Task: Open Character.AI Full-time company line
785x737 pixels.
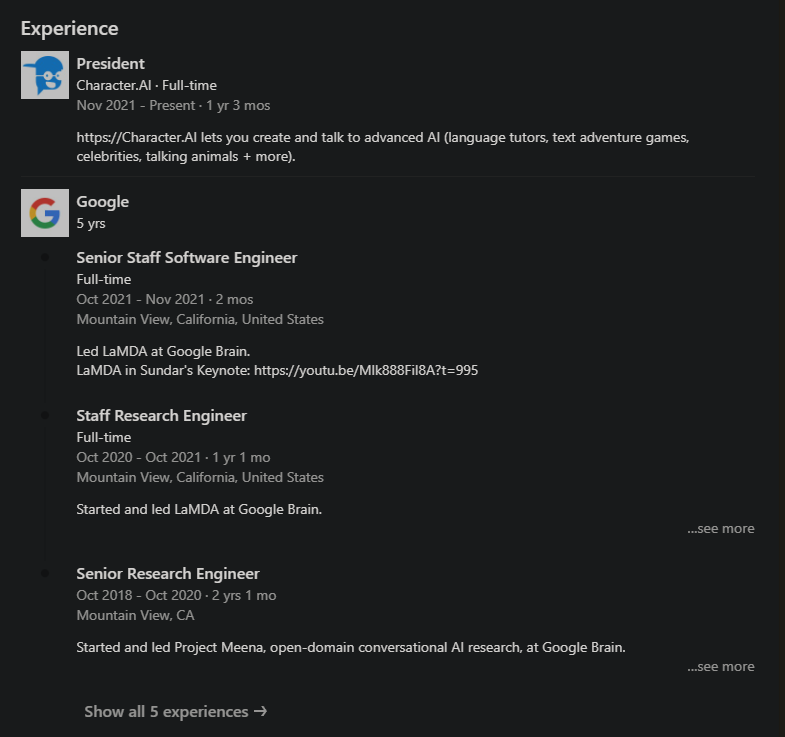Action: [x=147, y=85]
